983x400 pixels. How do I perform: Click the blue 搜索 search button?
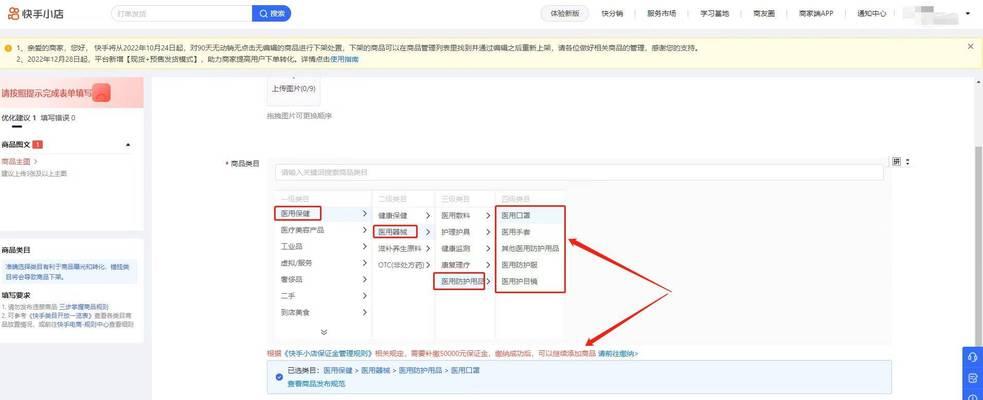coord(271,13)
